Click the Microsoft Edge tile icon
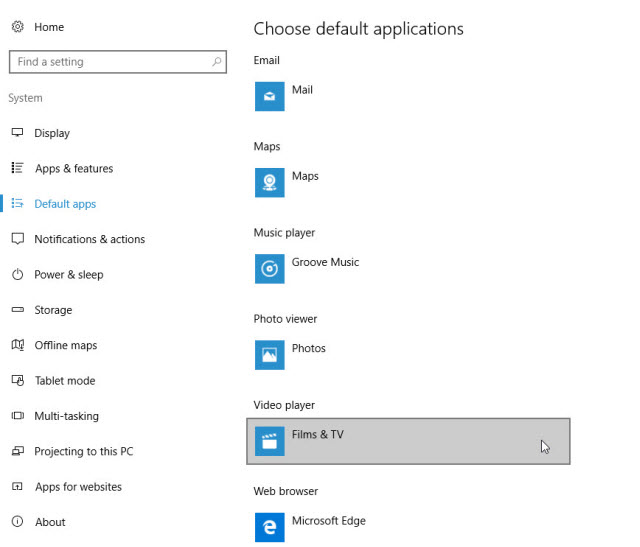Image resolution: width=640 pixels, height=547 pixels. click(270, 527)
